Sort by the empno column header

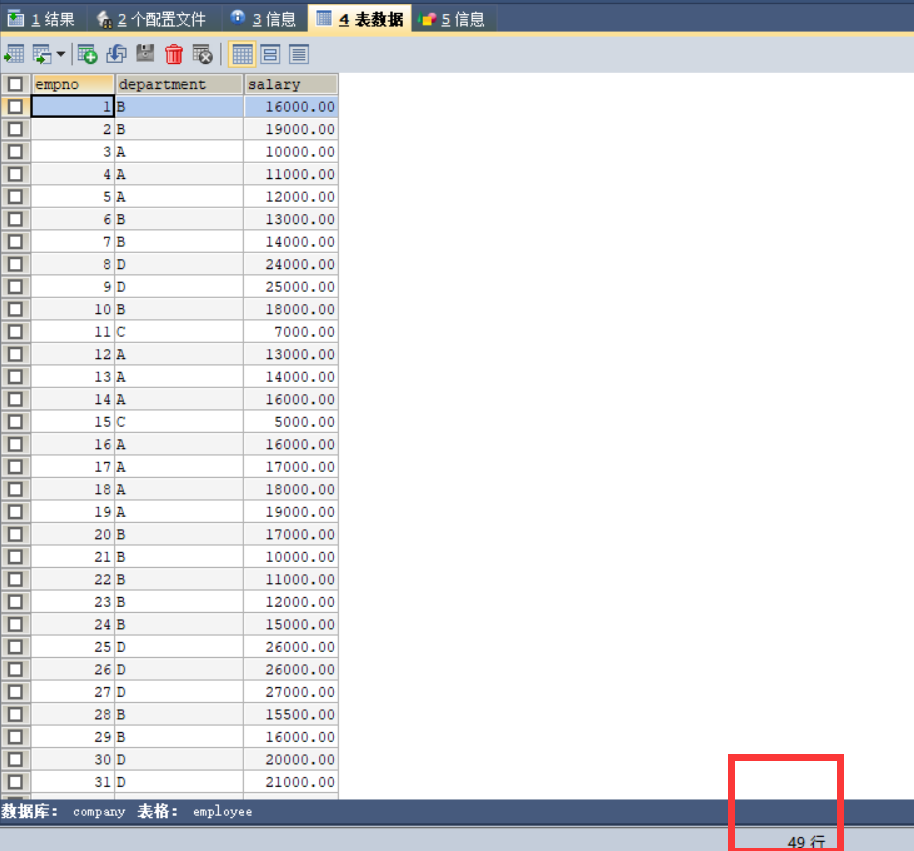click(x=73, y=84)
